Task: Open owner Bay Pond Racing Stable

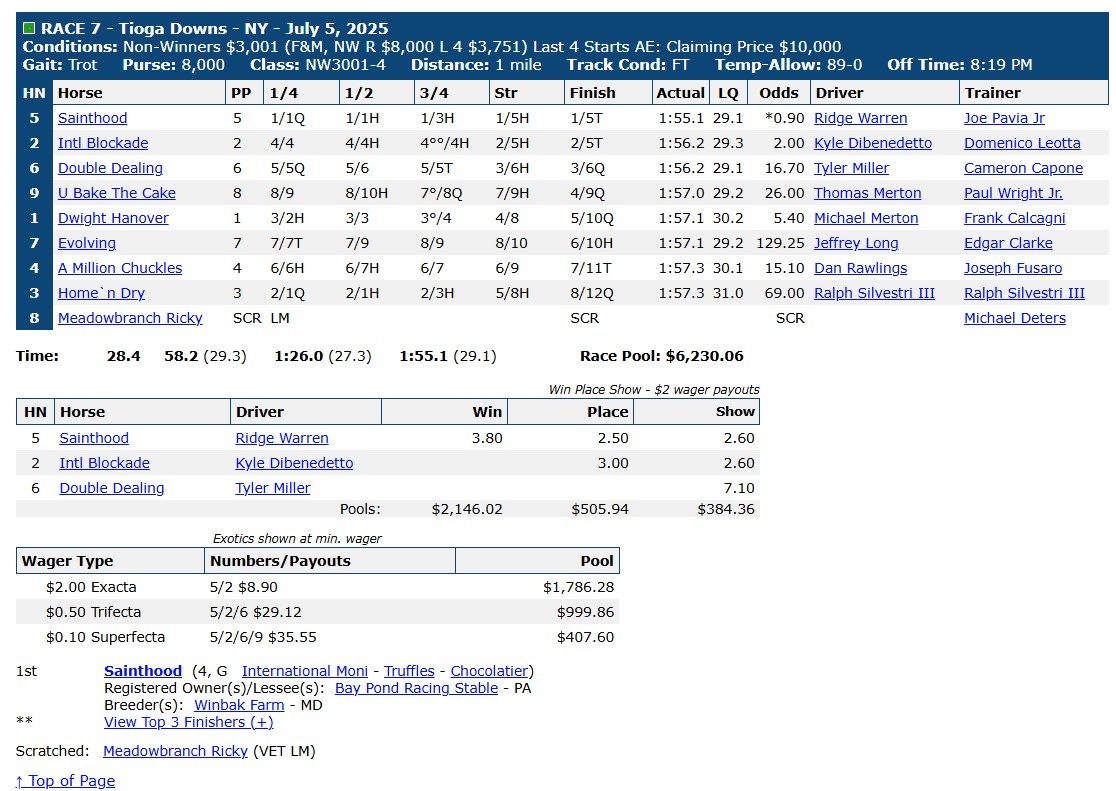Action: point(416,688)
